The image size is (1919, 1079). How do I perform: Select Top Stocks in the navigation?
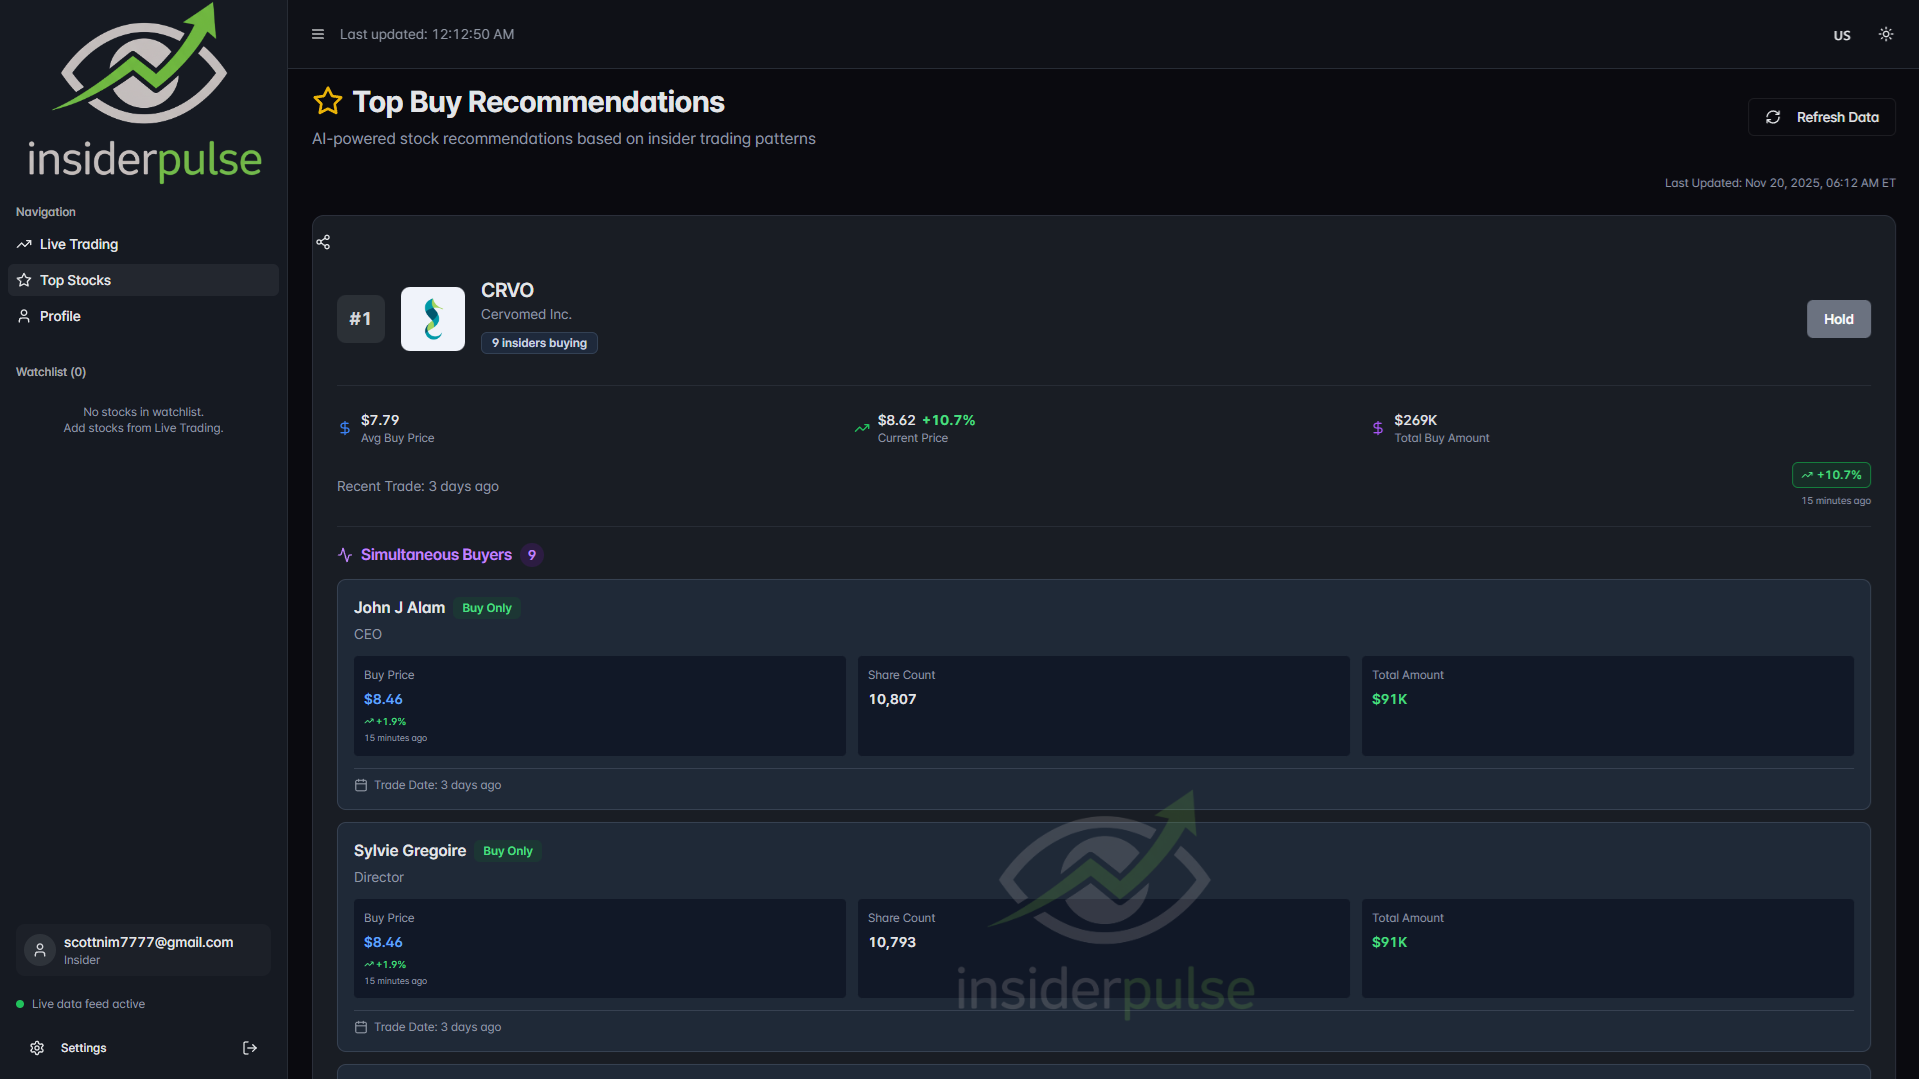pyautogui.click(x=74, y=279)
